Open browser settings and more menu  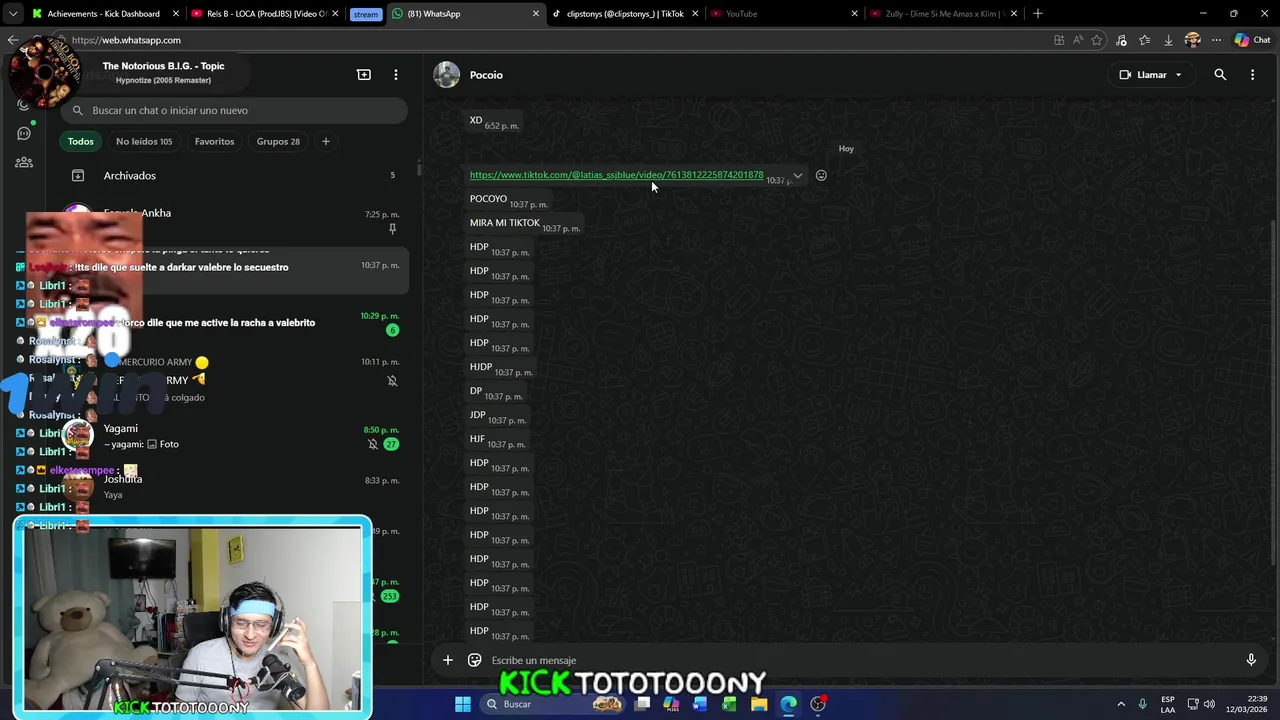click(1216, 40)
